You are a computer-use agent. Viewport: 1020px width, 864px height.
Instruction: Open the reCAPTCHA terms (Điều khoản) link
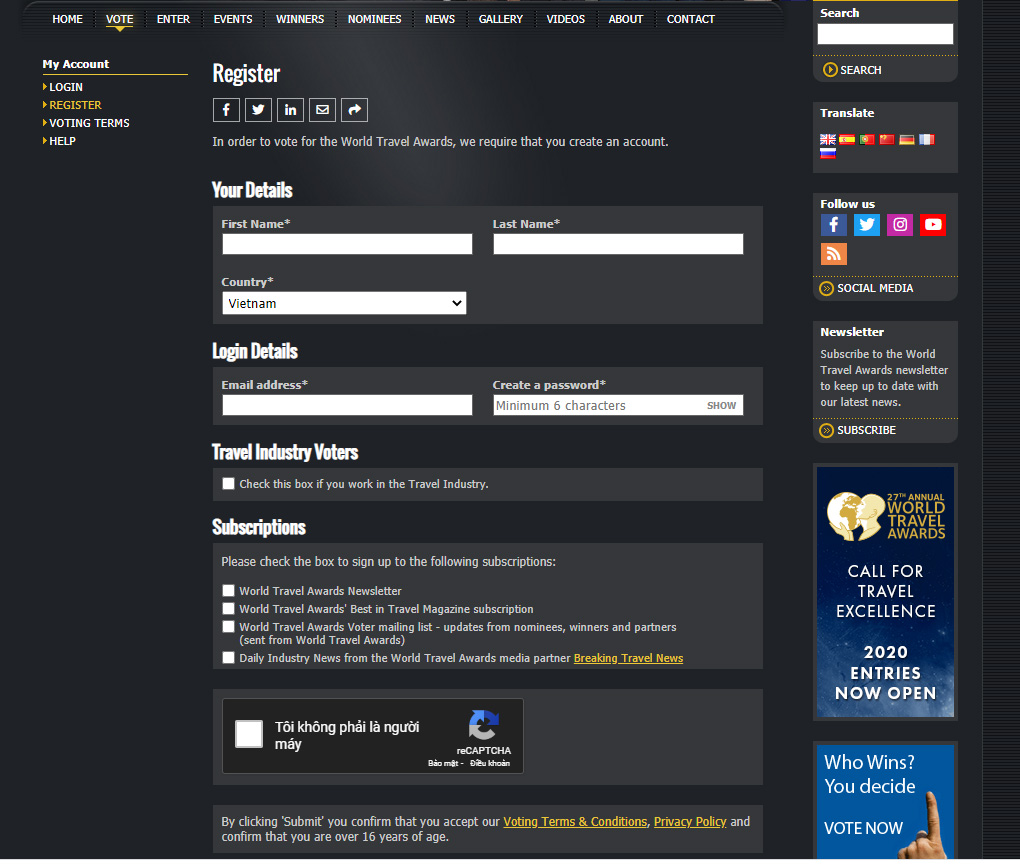[490, 763]
